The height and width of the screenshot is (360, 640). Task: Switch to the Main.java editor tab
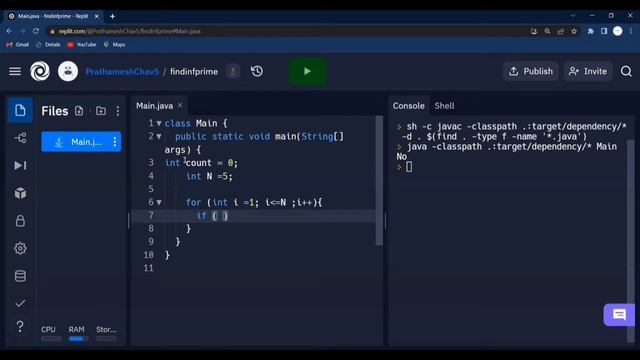[x=154, y=106]
